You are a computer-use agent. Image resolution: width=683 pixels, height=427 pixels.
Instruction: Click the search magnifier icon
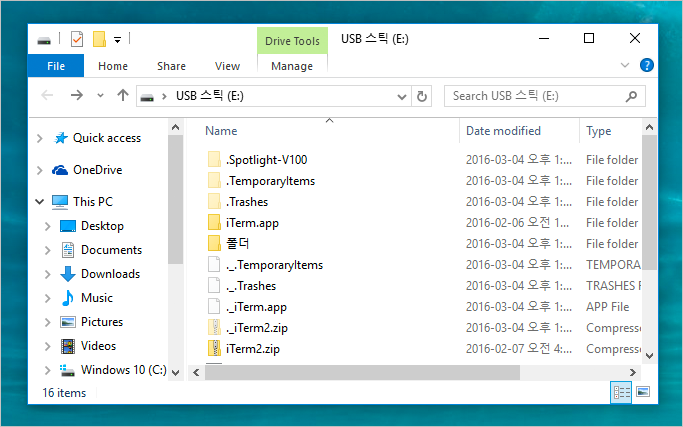pyautogui.click(x=631, y=96)
